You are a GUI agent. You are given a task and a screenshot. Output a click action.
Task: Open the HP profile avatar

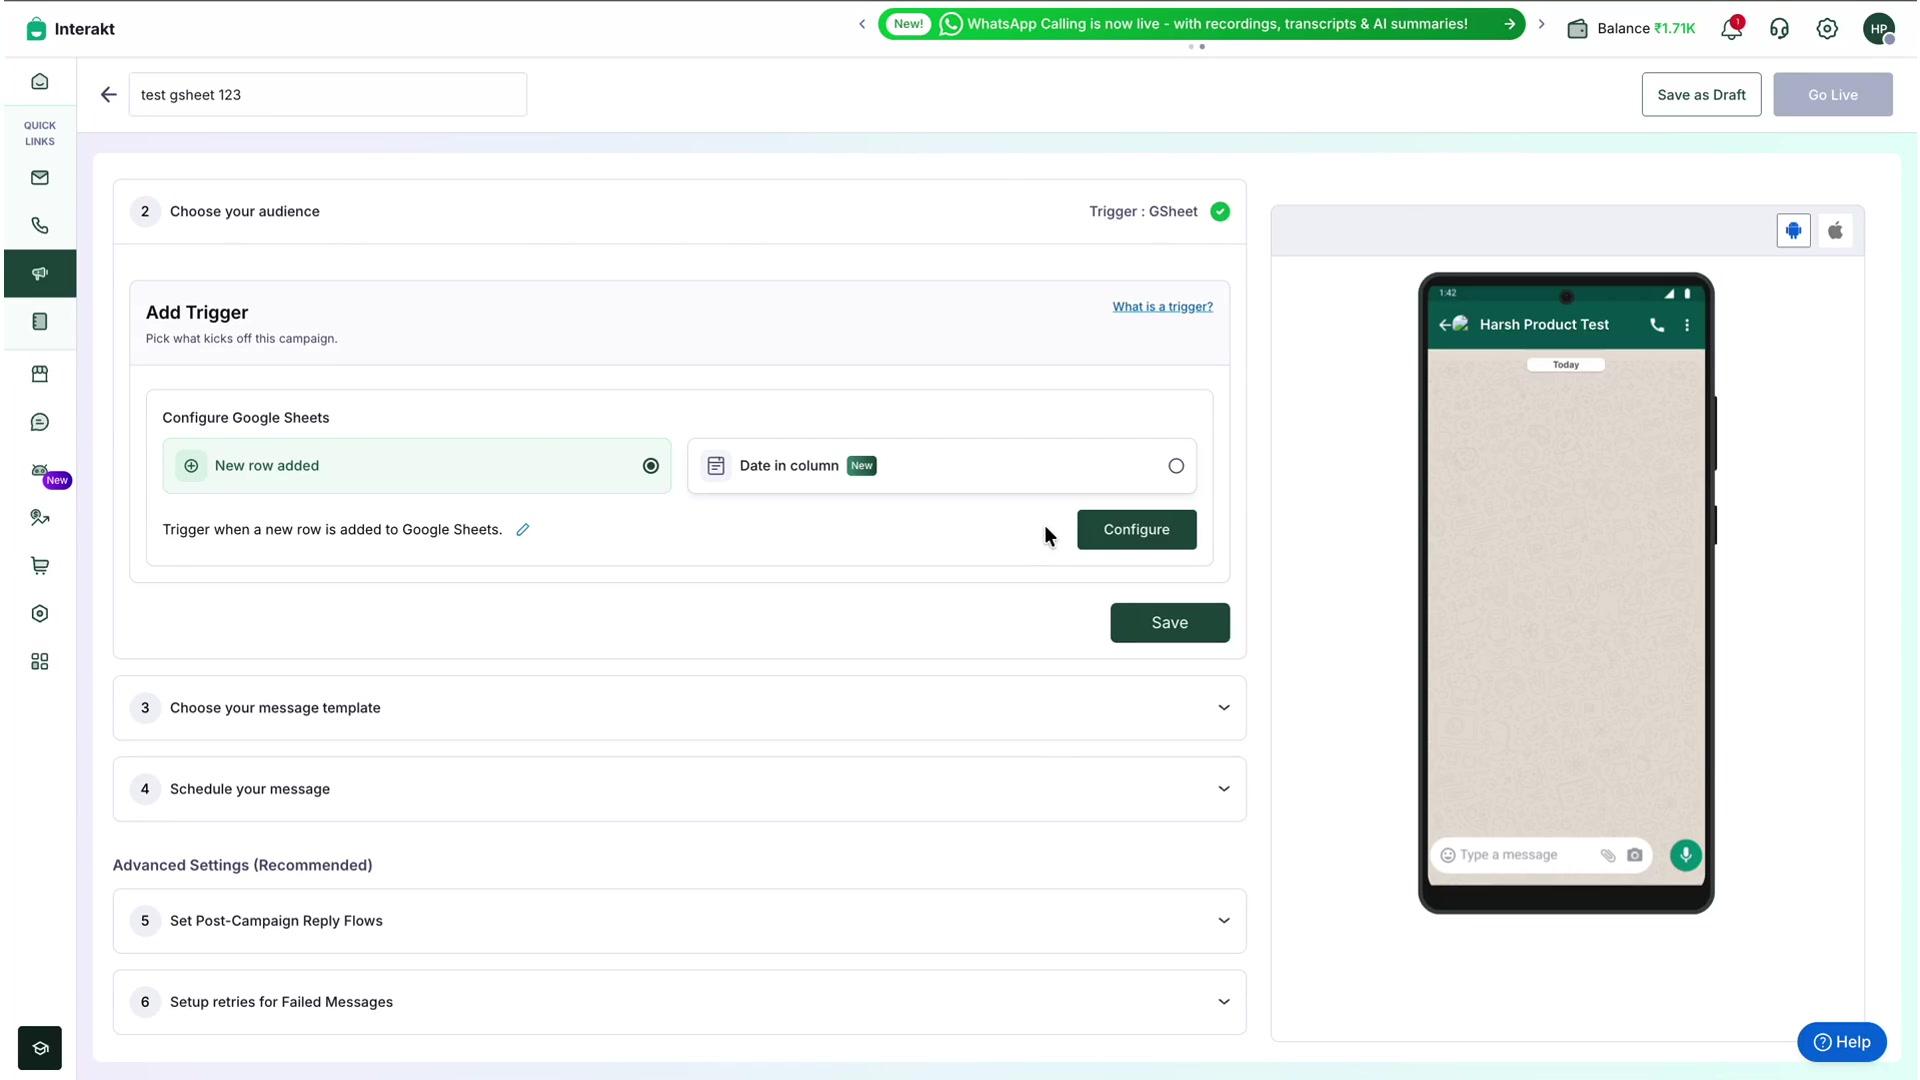click(1879, 29)
